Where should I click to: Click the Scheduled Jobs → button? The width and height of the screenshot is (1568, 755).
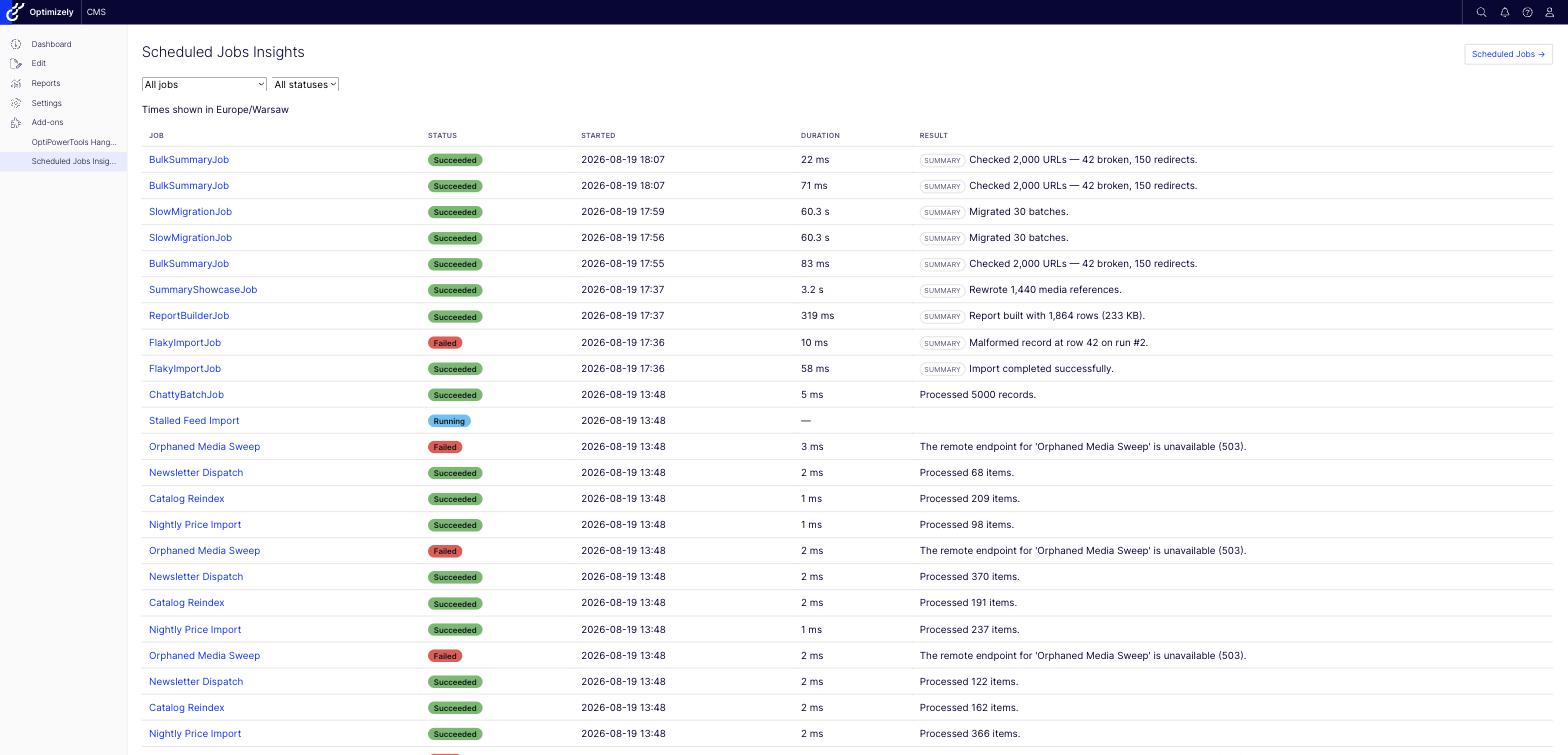[1508, 54]
